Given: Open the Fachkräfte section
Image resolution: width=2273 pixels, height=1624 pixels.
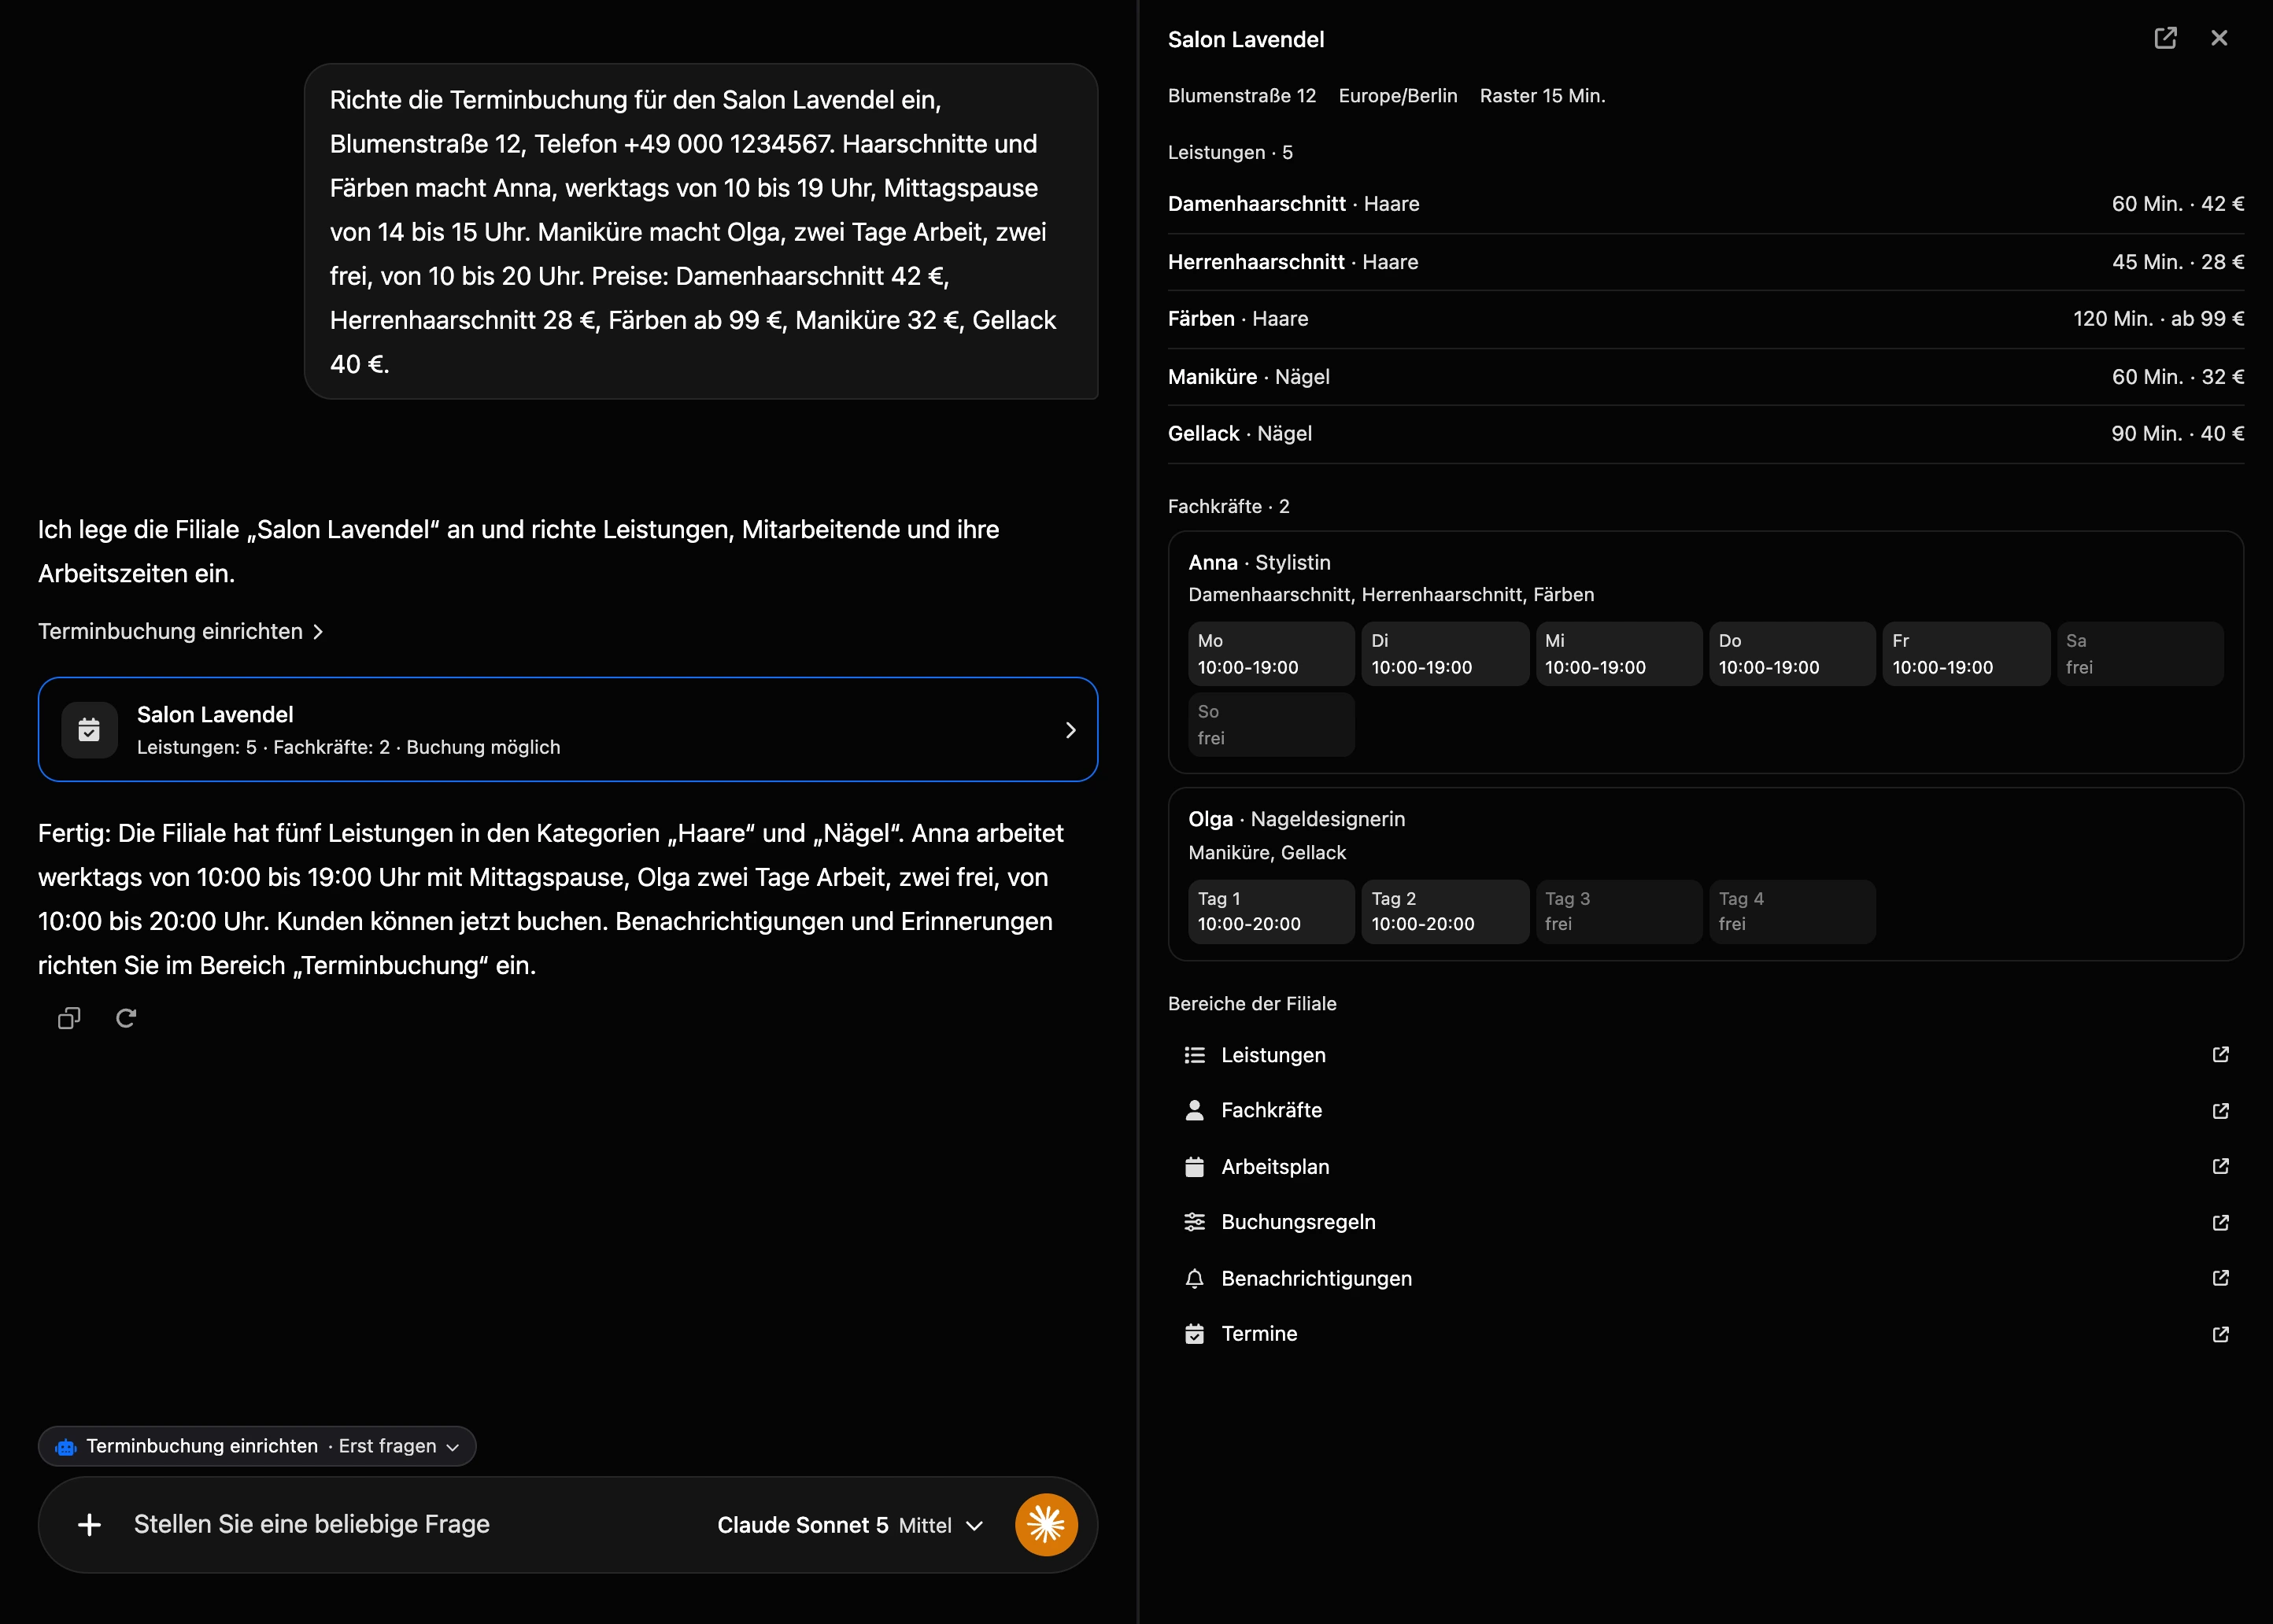Looking at the screenshot, I should [1706, 1110].
